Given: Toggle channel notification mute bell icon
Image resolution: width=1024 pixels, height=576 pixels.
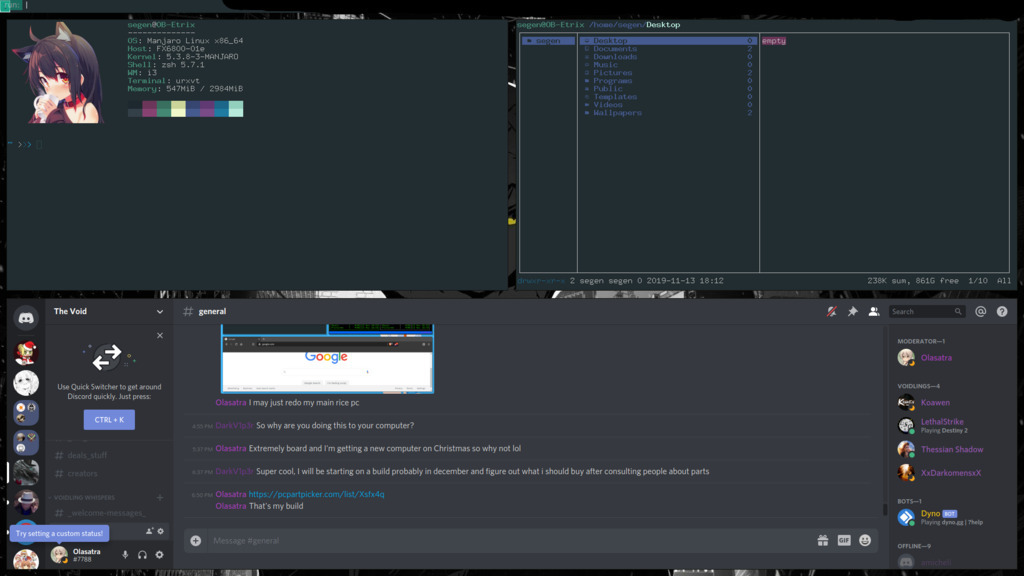Looking at the screenshot, I should [x=831, y=312].
